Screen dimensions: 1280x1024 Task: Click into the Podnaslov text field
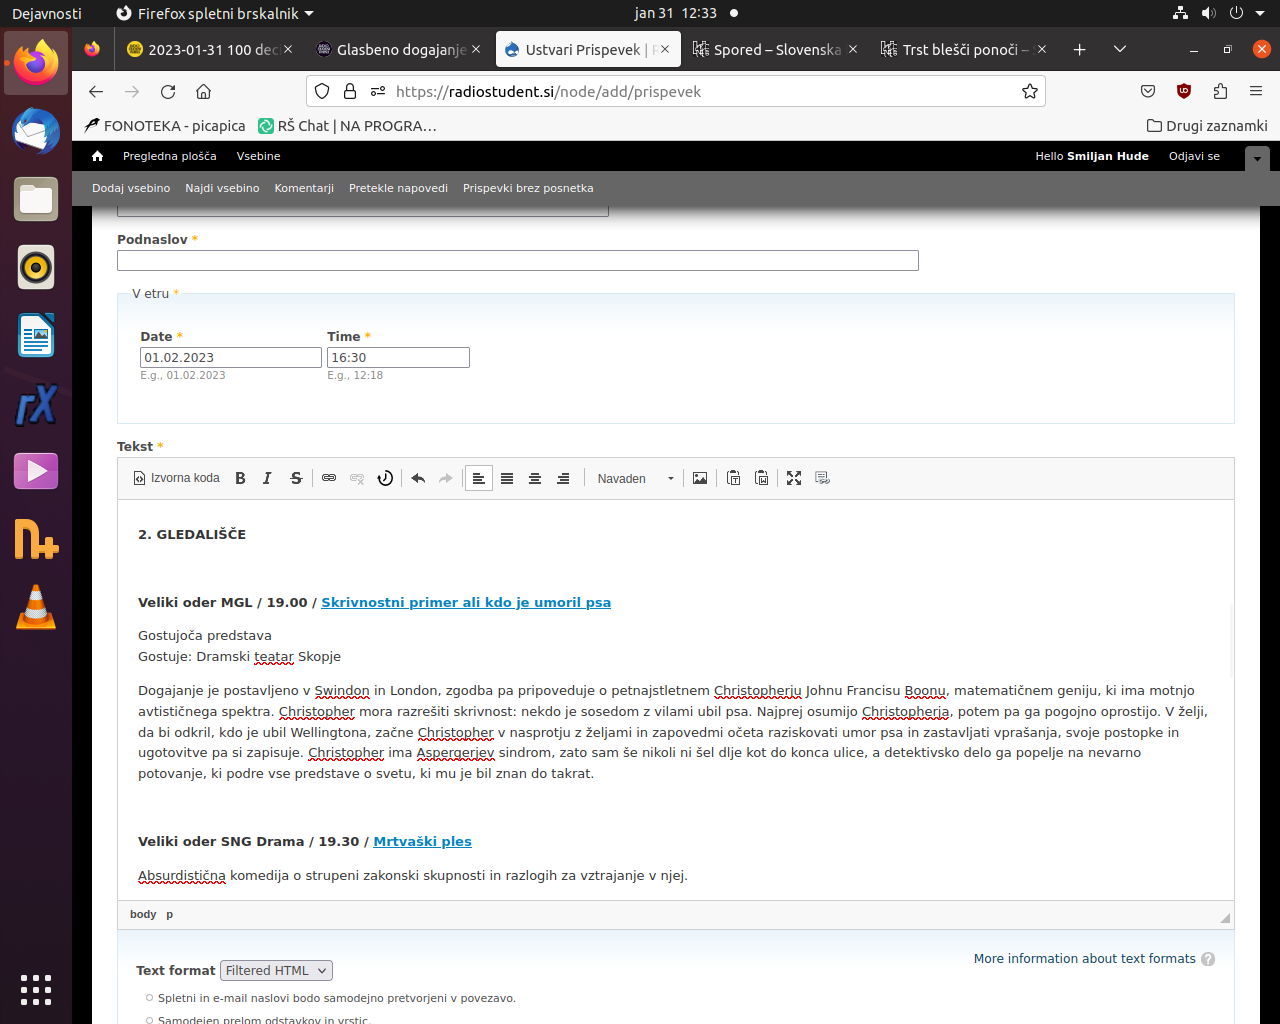517,261
